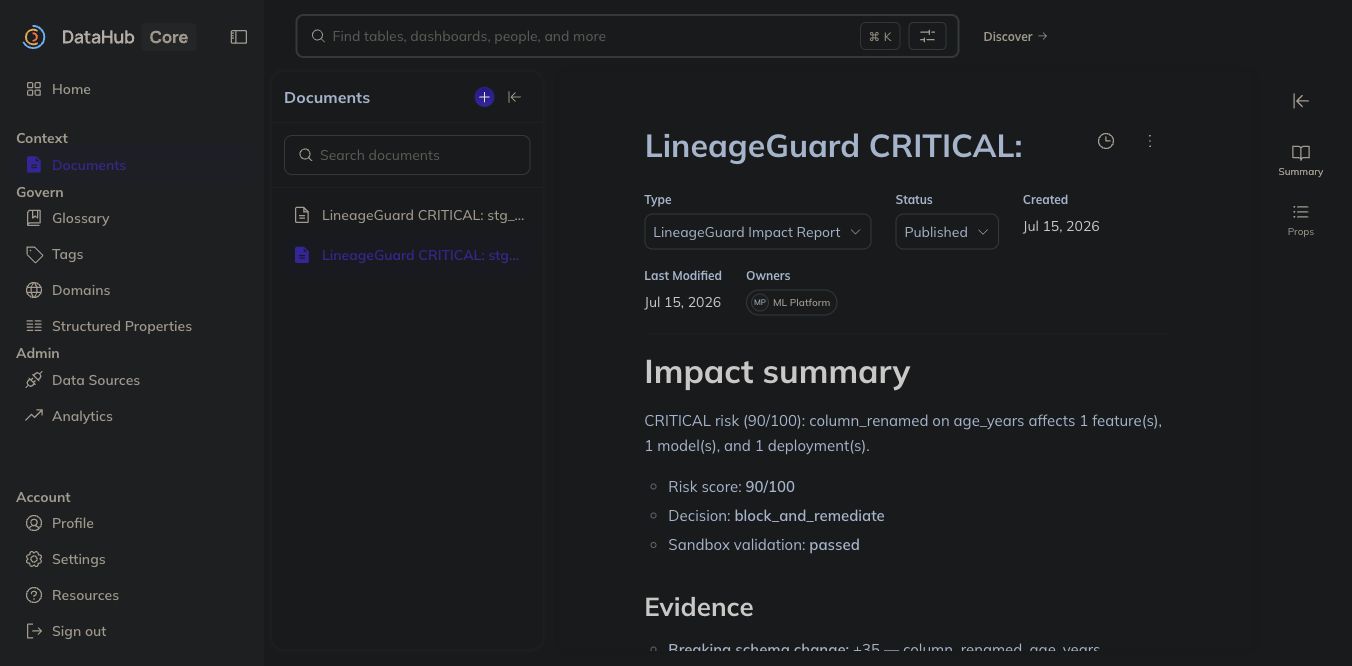
Task: Click the Profile user icon
Action: tap(34, 523)
